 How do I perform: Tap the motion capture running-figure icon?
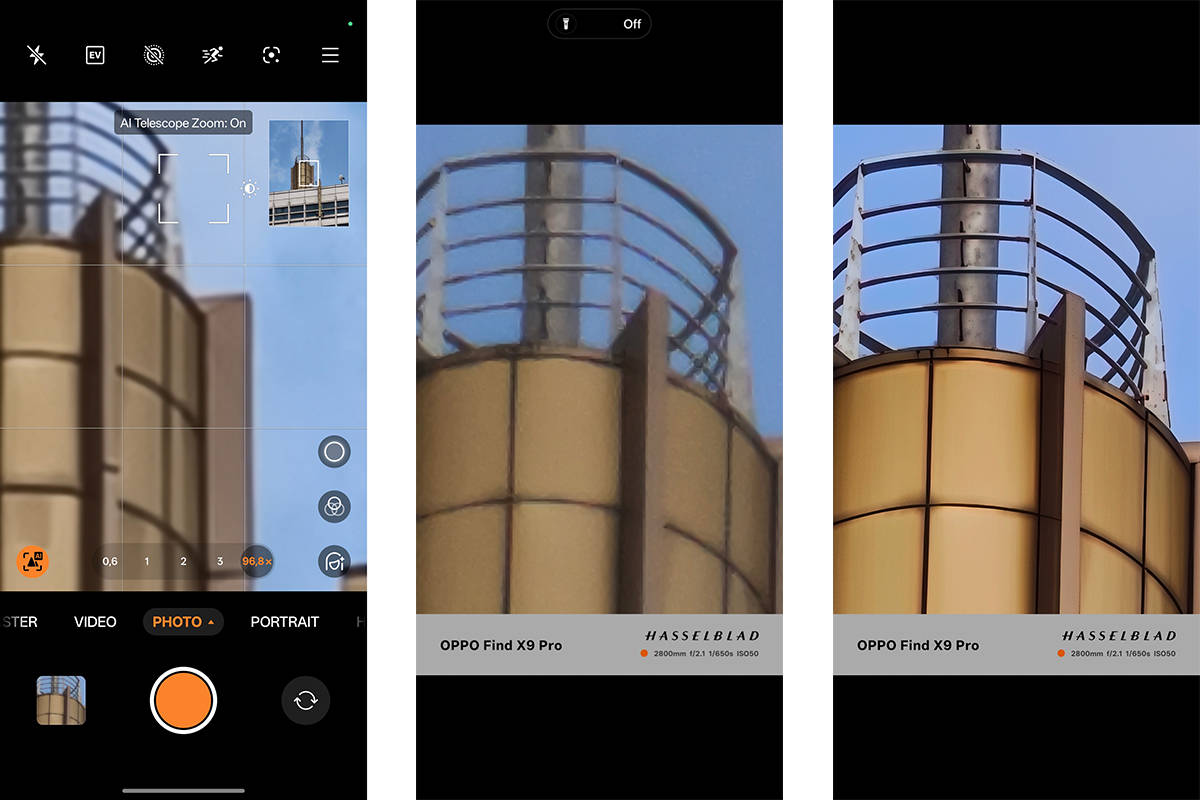[x=212, y=55]
